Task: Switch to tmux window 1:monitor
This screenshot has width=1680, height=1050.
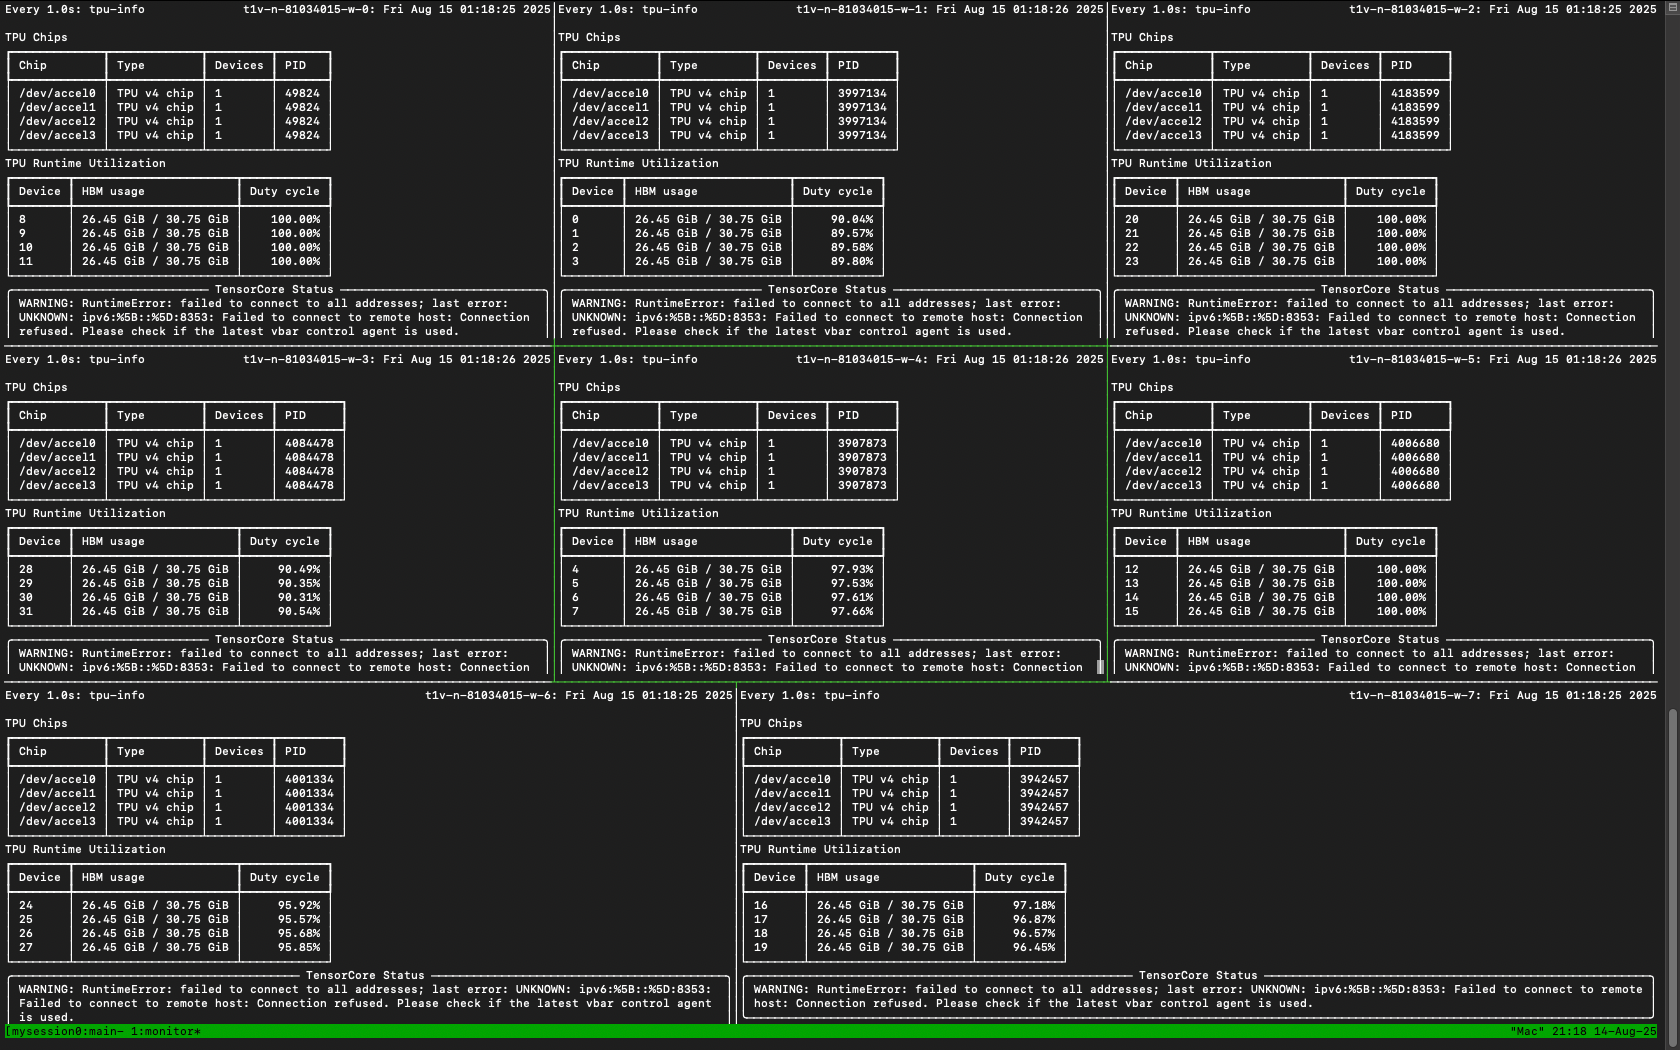Action: [x=165, y=1031]
